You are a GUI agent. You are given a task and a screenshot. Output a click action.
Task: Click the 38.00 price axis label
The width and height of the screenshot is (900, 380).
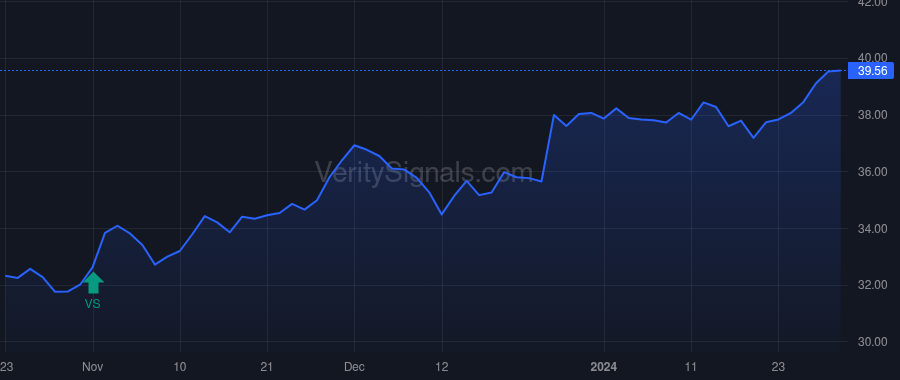(x=872, y=115)
